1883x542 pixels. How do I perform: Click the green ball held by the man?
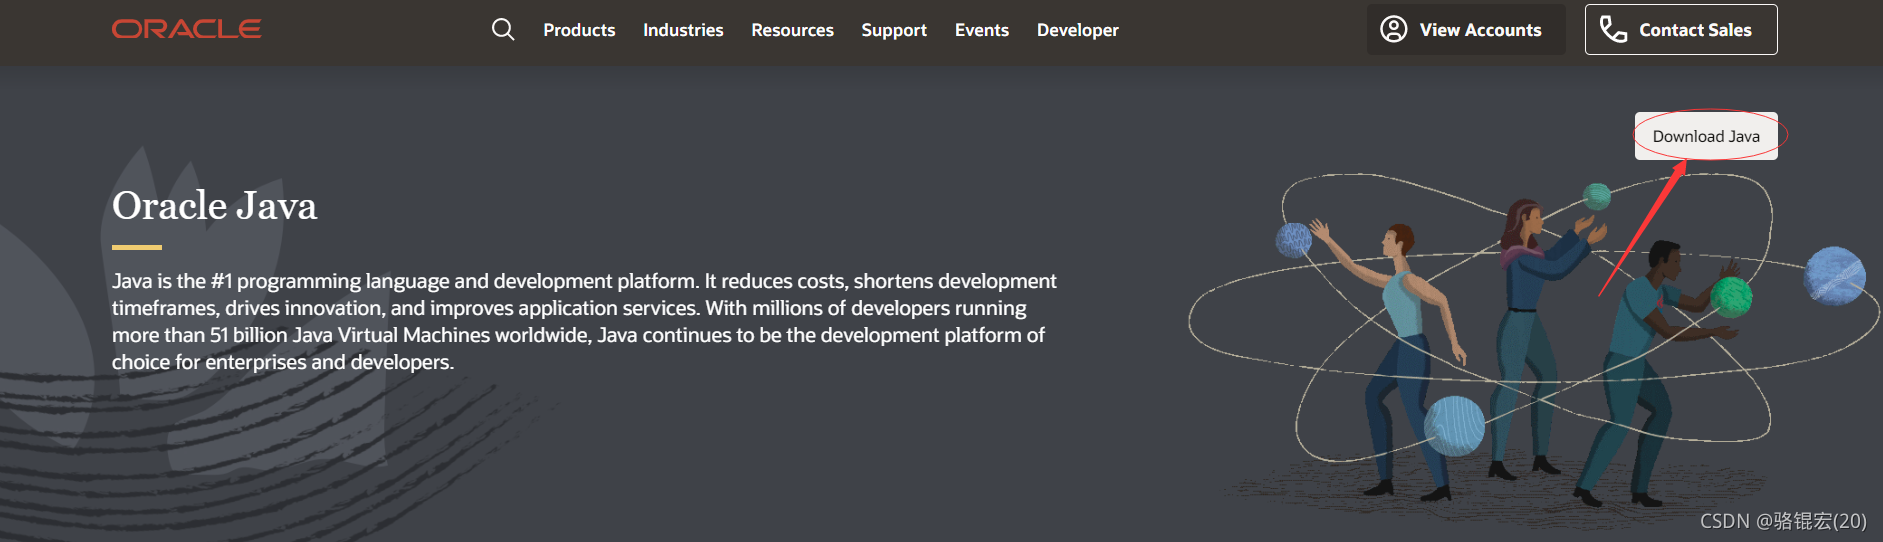[1731, 297]
